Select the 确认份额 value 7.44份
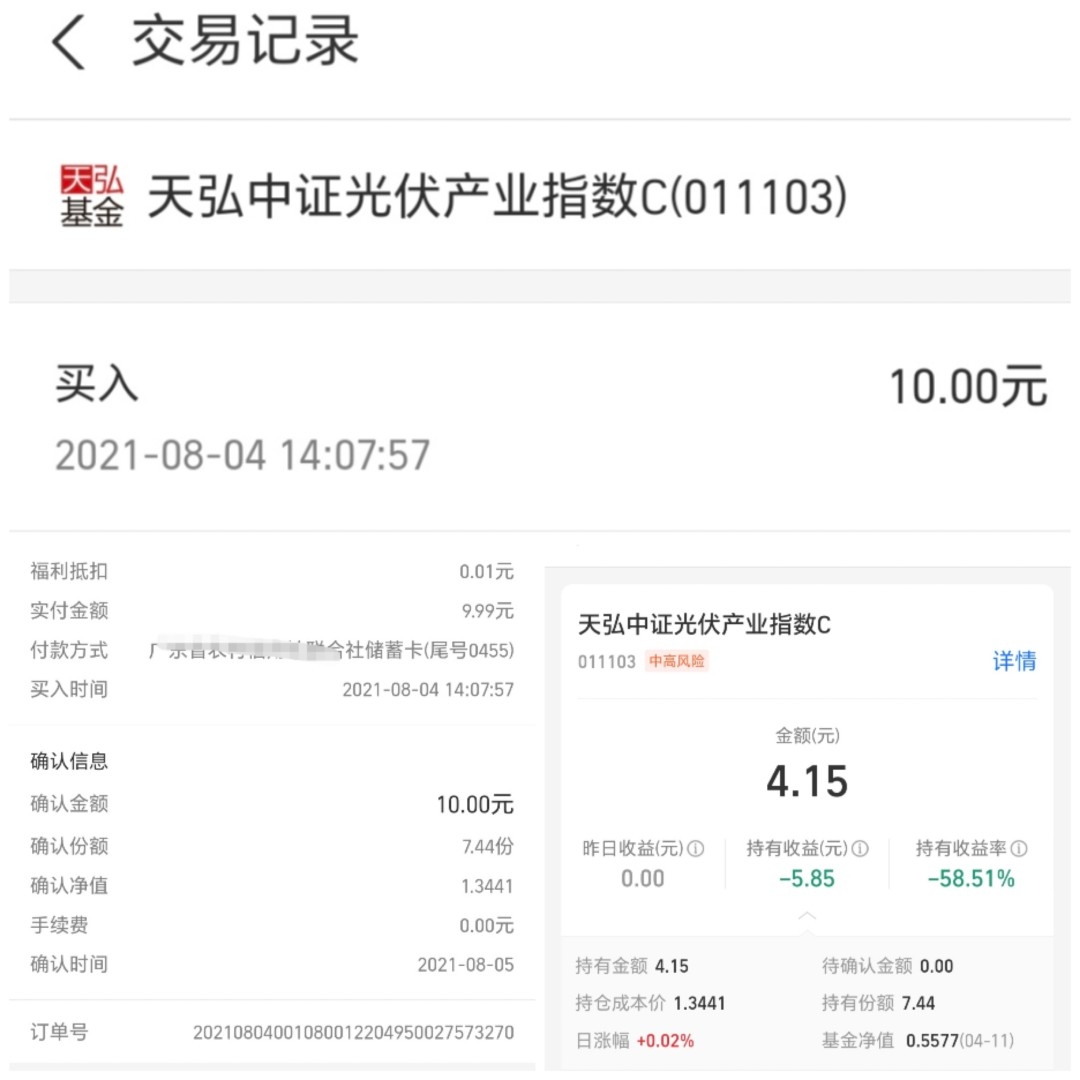 (x=488, y=847)
